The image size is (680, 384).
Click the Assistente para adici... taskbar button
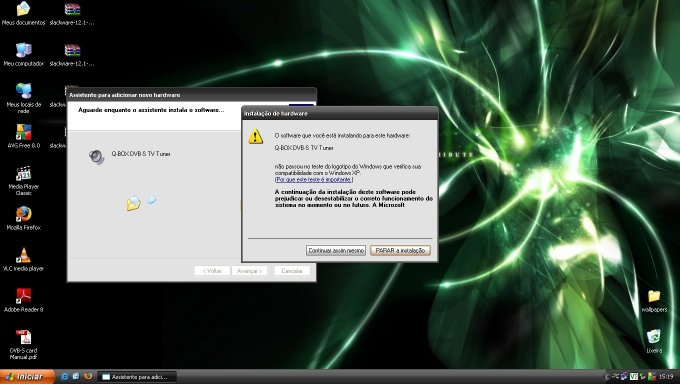pyautogui.click(x=137, y=377)
